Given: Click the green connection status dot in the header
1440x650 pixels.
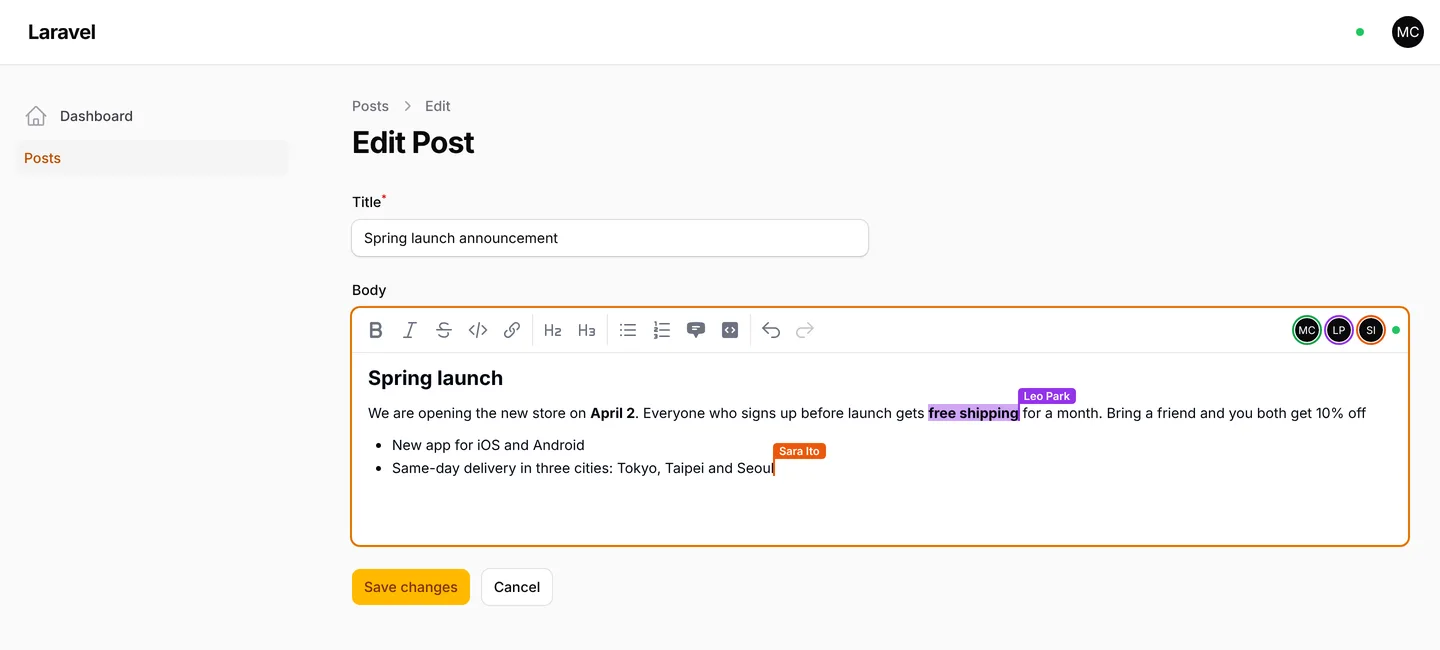Looking at the screenshot, I should 1360,32.
